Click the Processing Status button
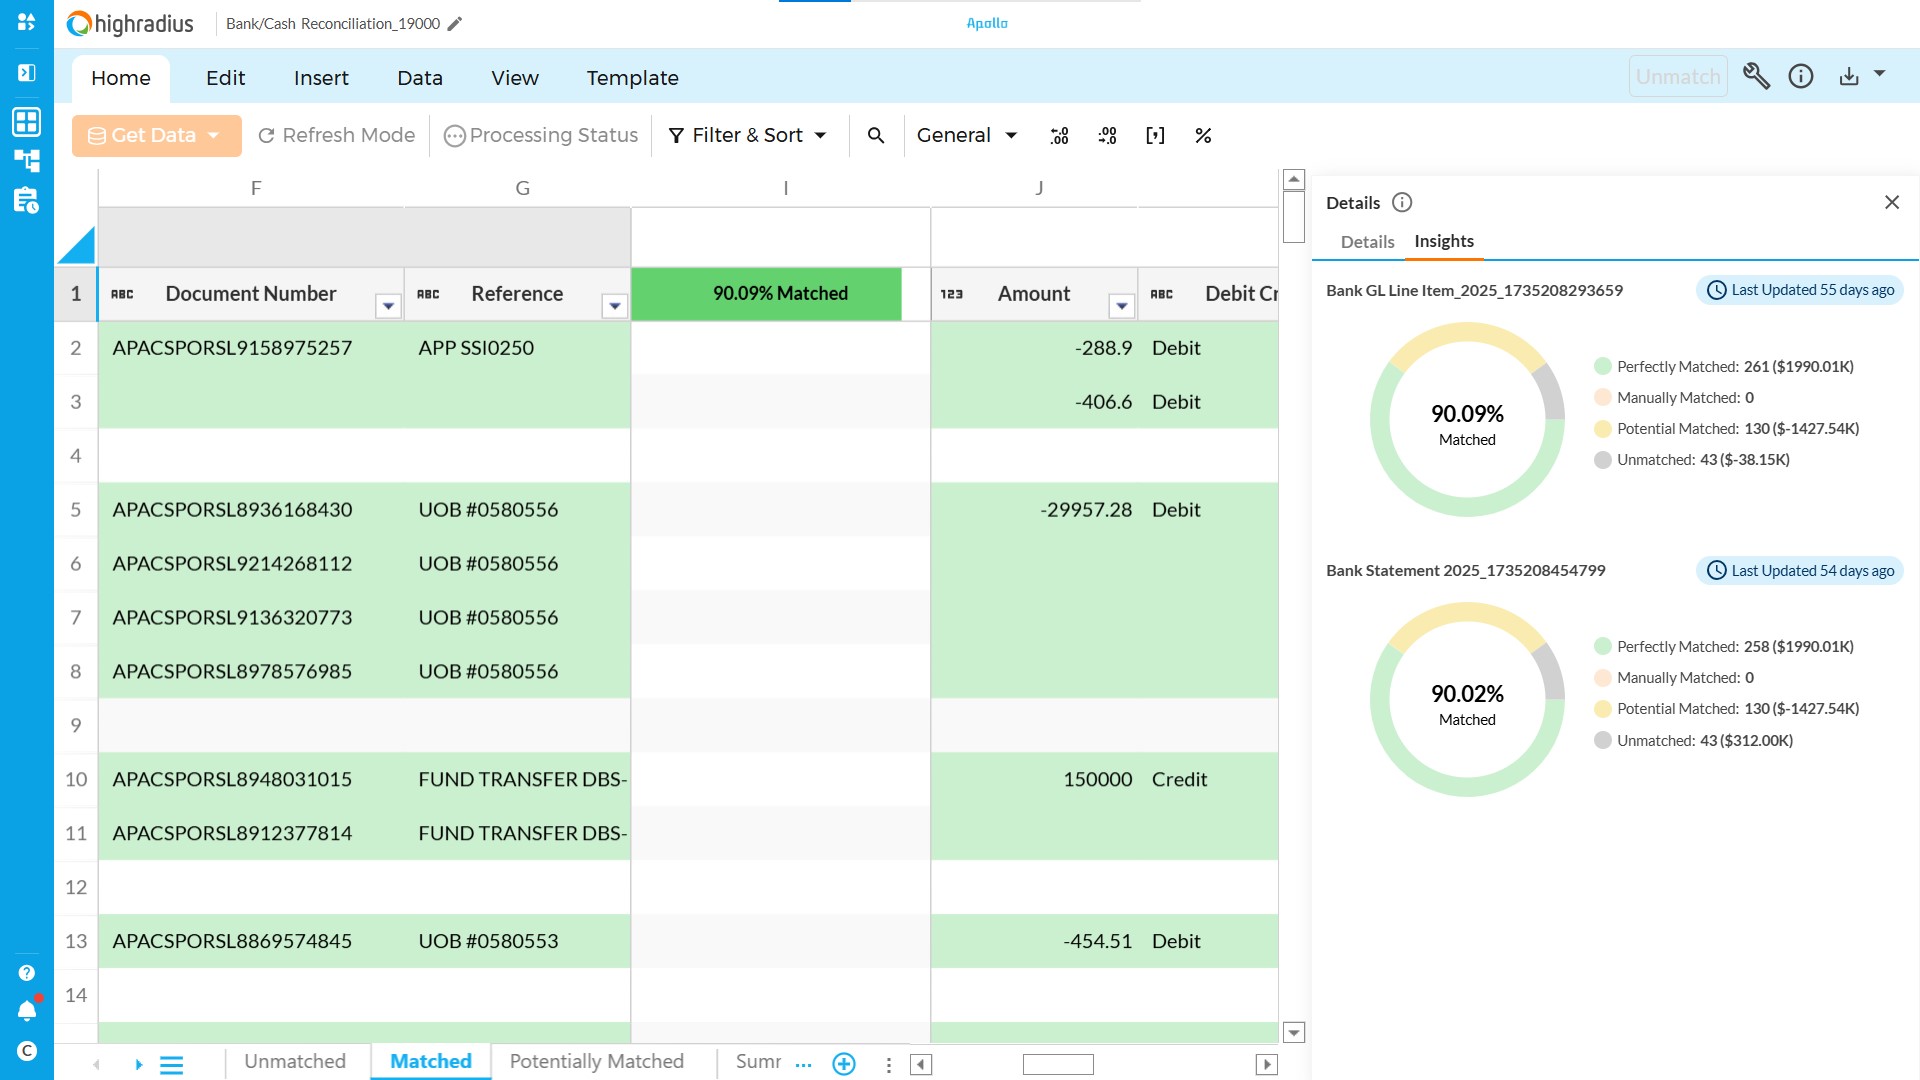The image size is (1920, 1080). 540,135
